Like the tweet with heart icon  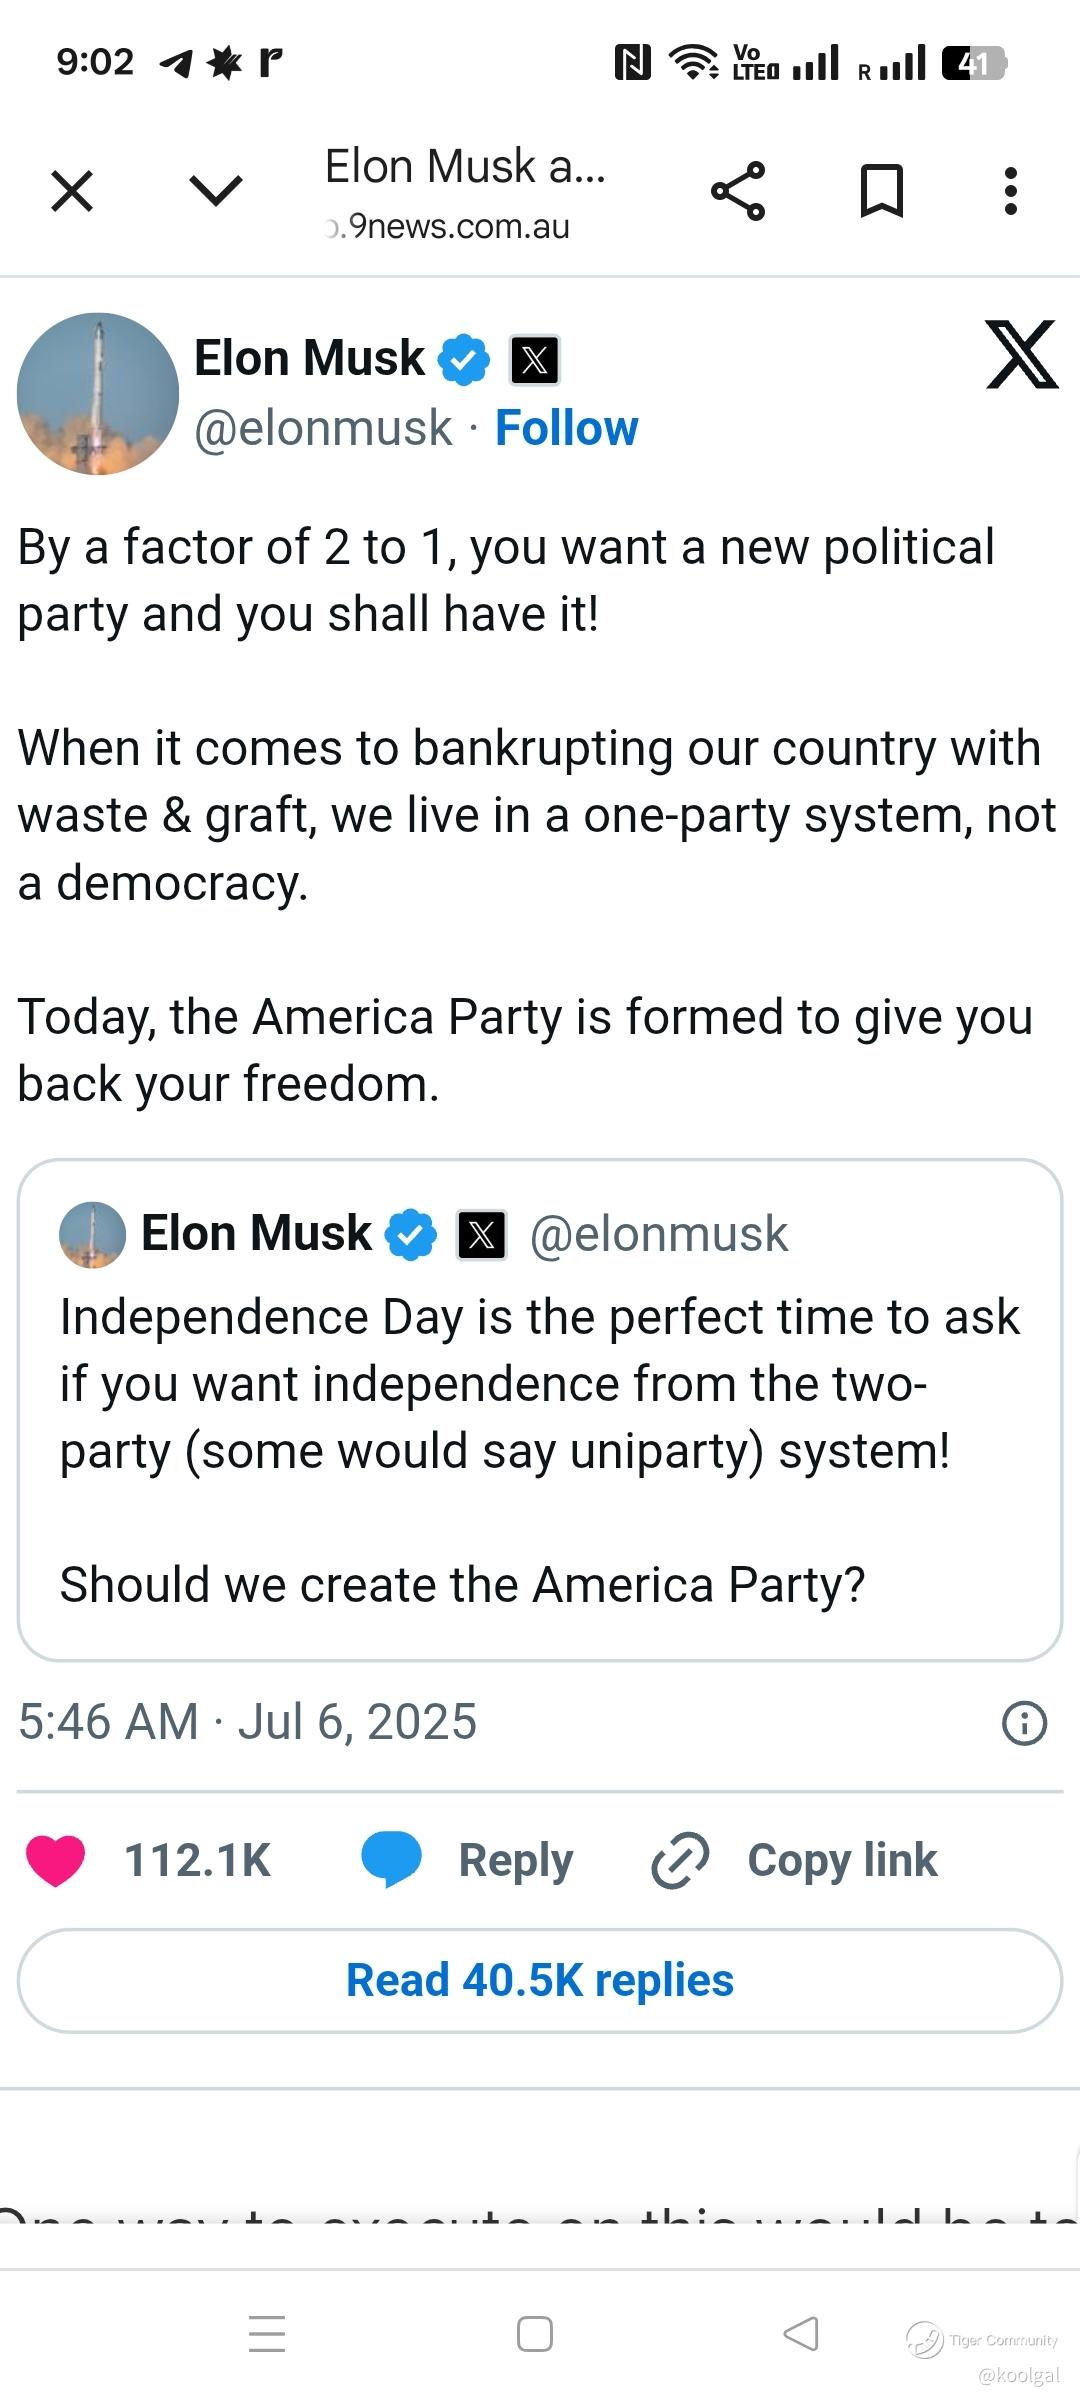tap(56, 1861)
